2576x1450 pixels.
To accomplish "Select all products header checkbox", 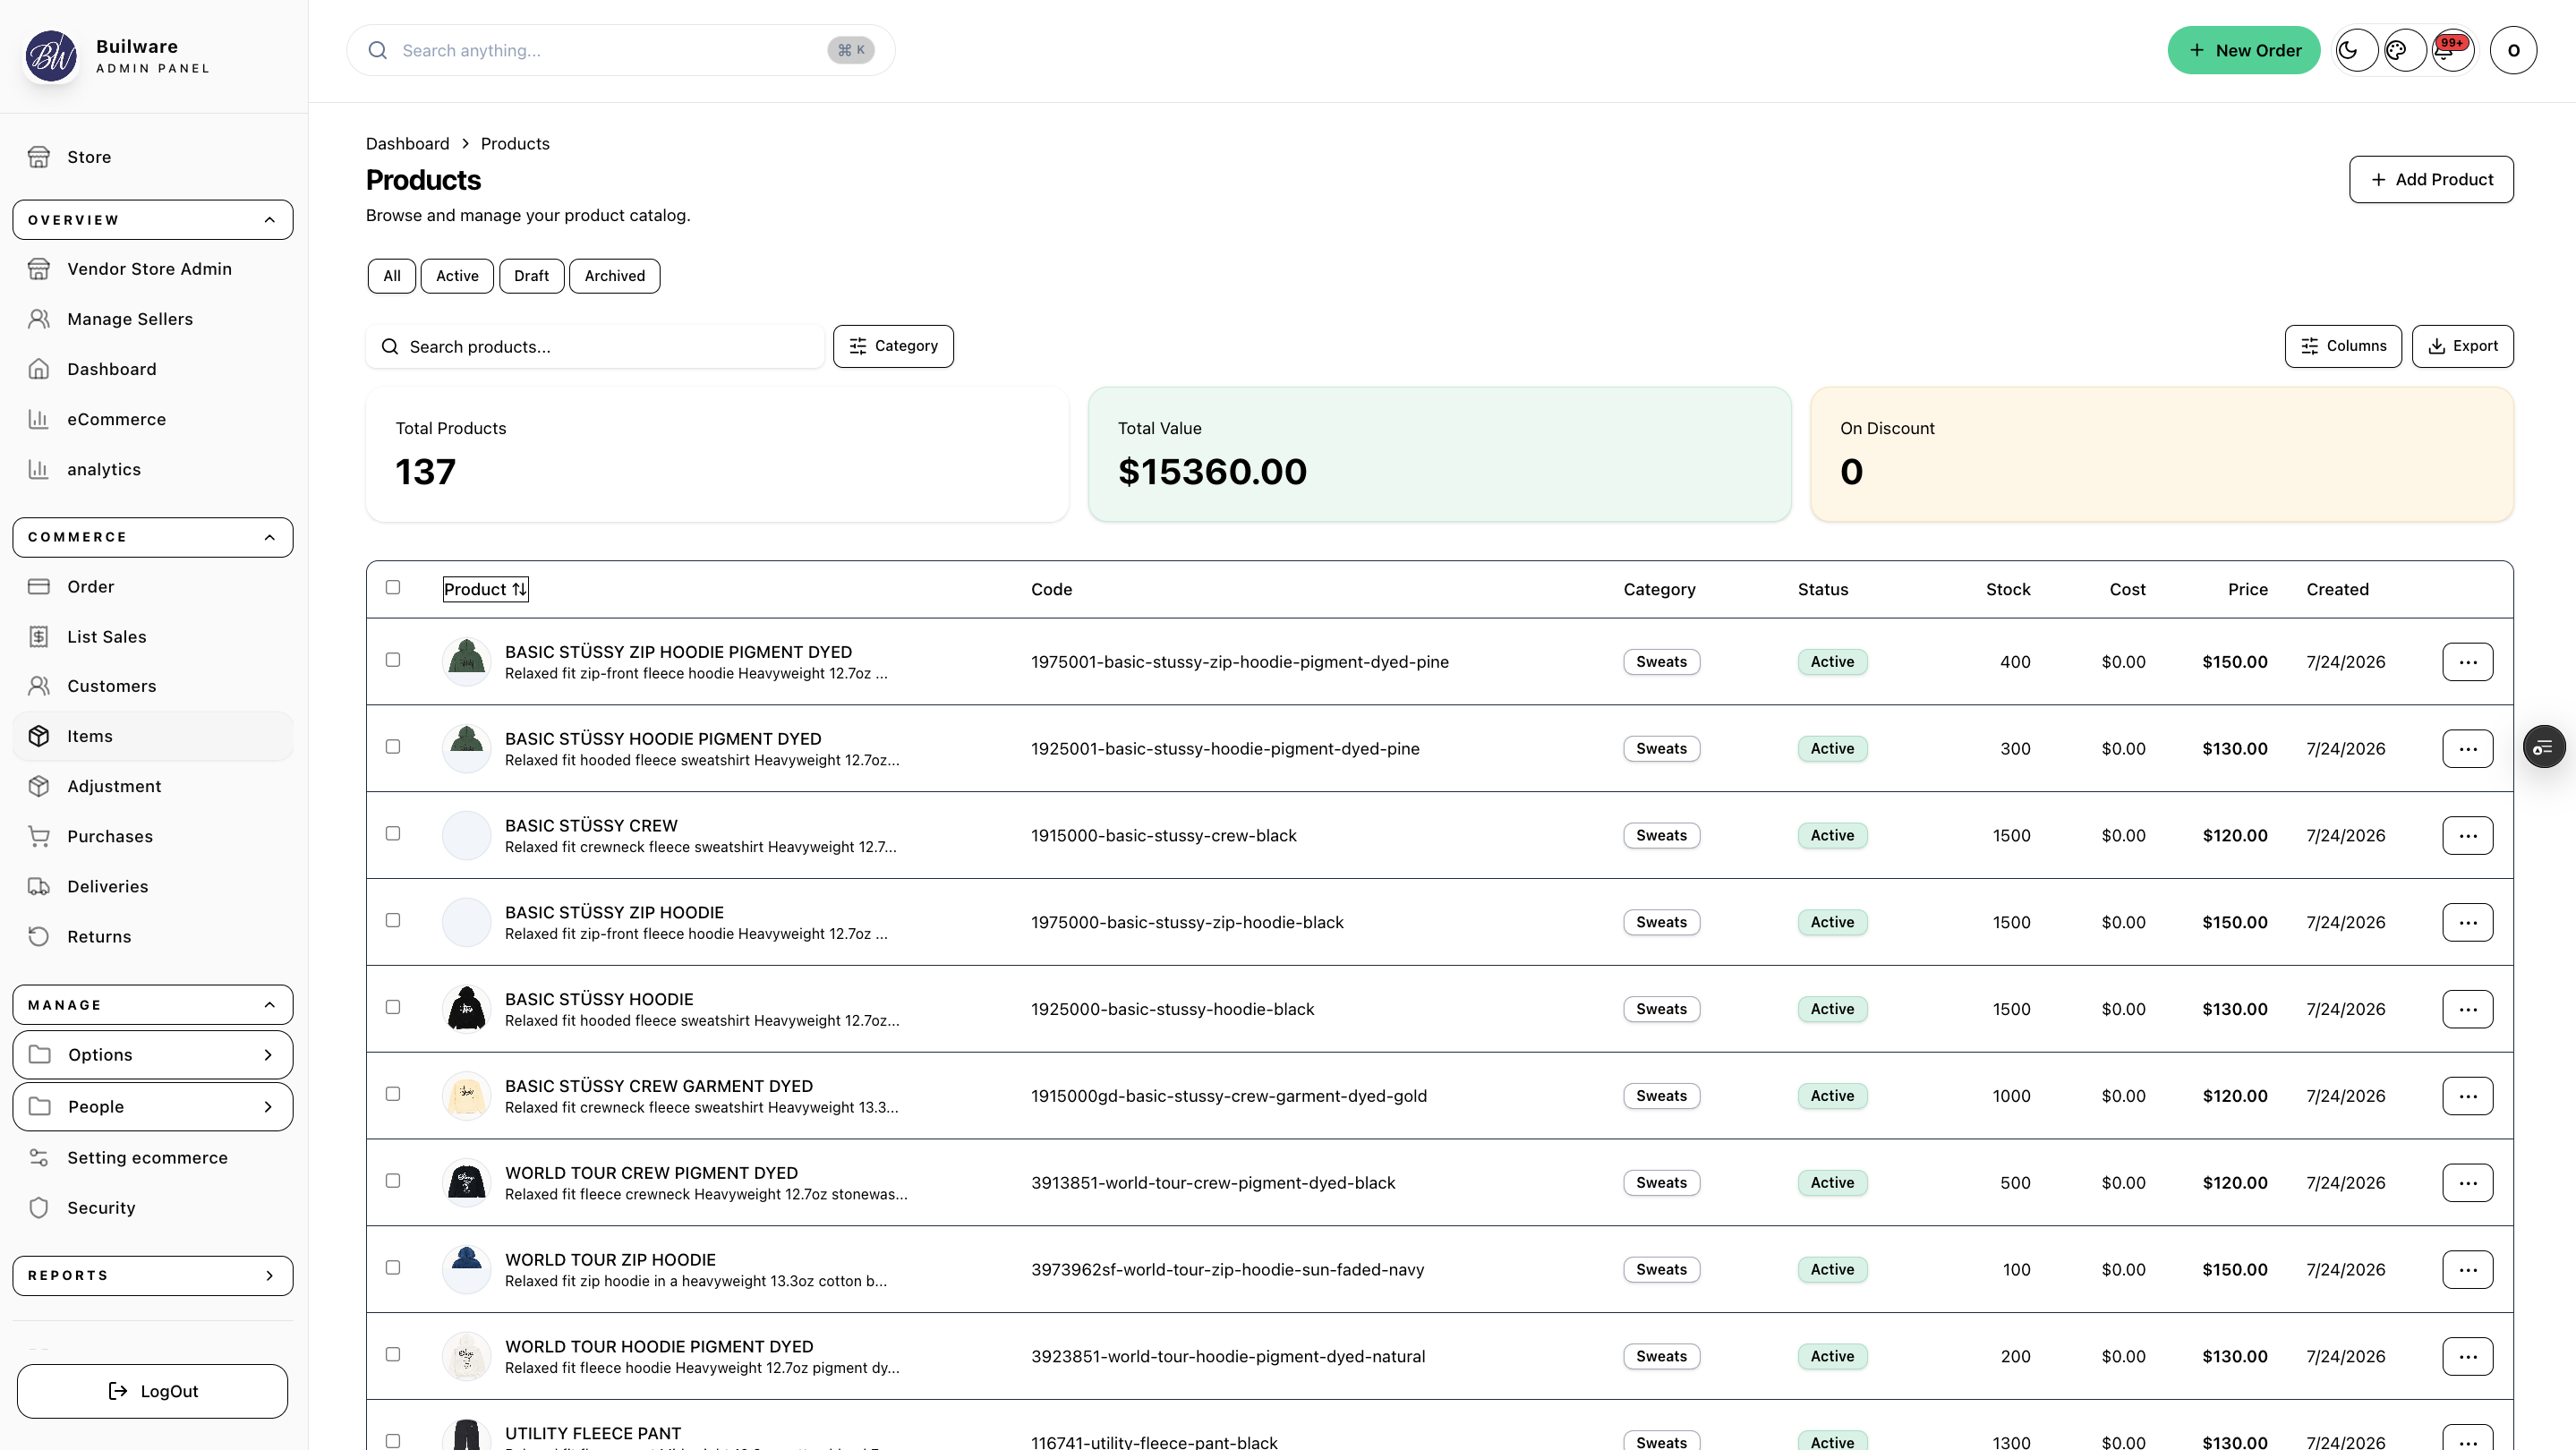I will pos(393,587).
